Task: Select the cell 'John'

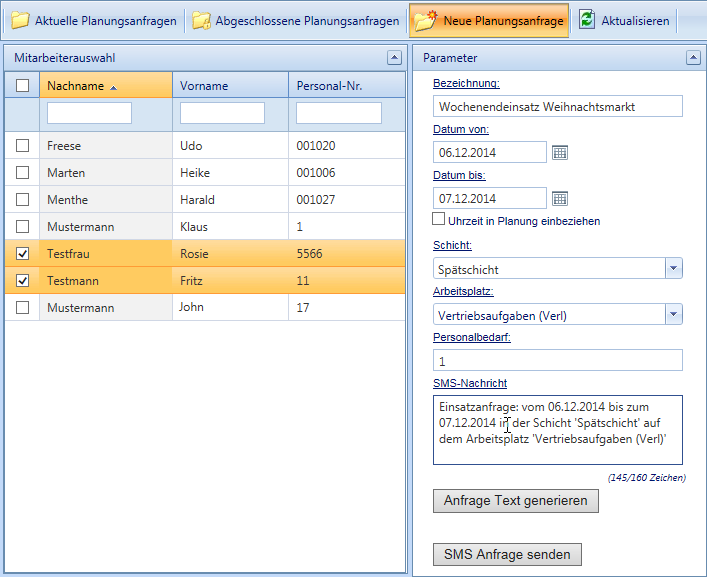Action: pos(230,307)
